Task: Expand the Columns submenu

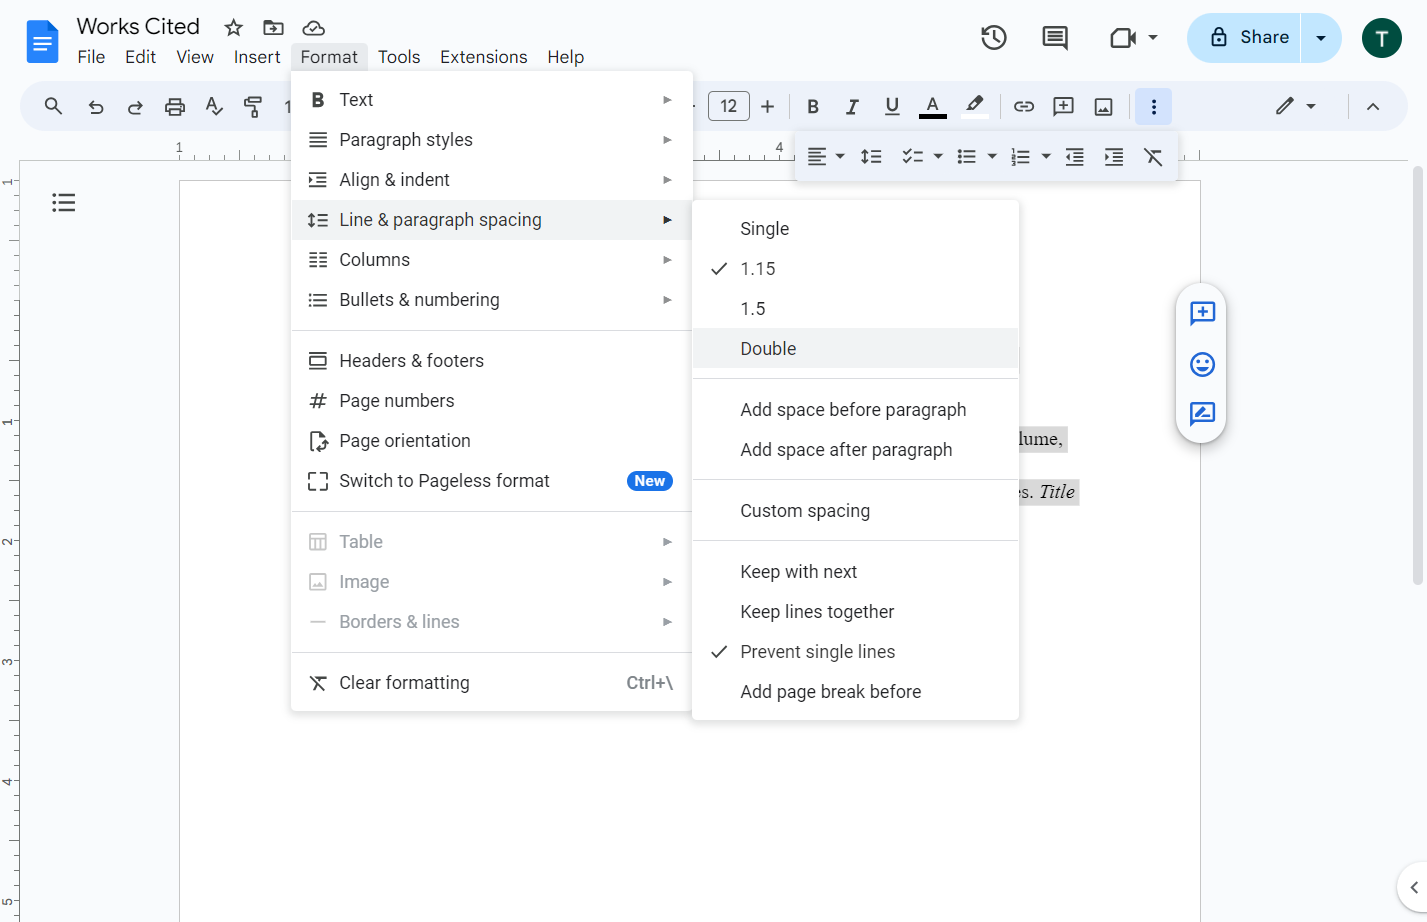Action: point(492,259)
